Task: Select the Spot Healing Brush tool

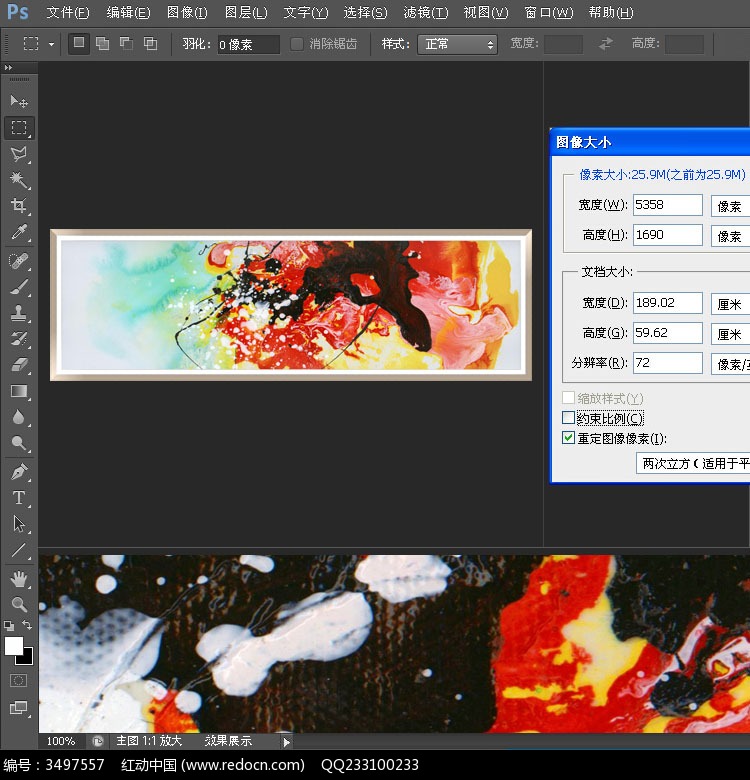Action: 19,261
